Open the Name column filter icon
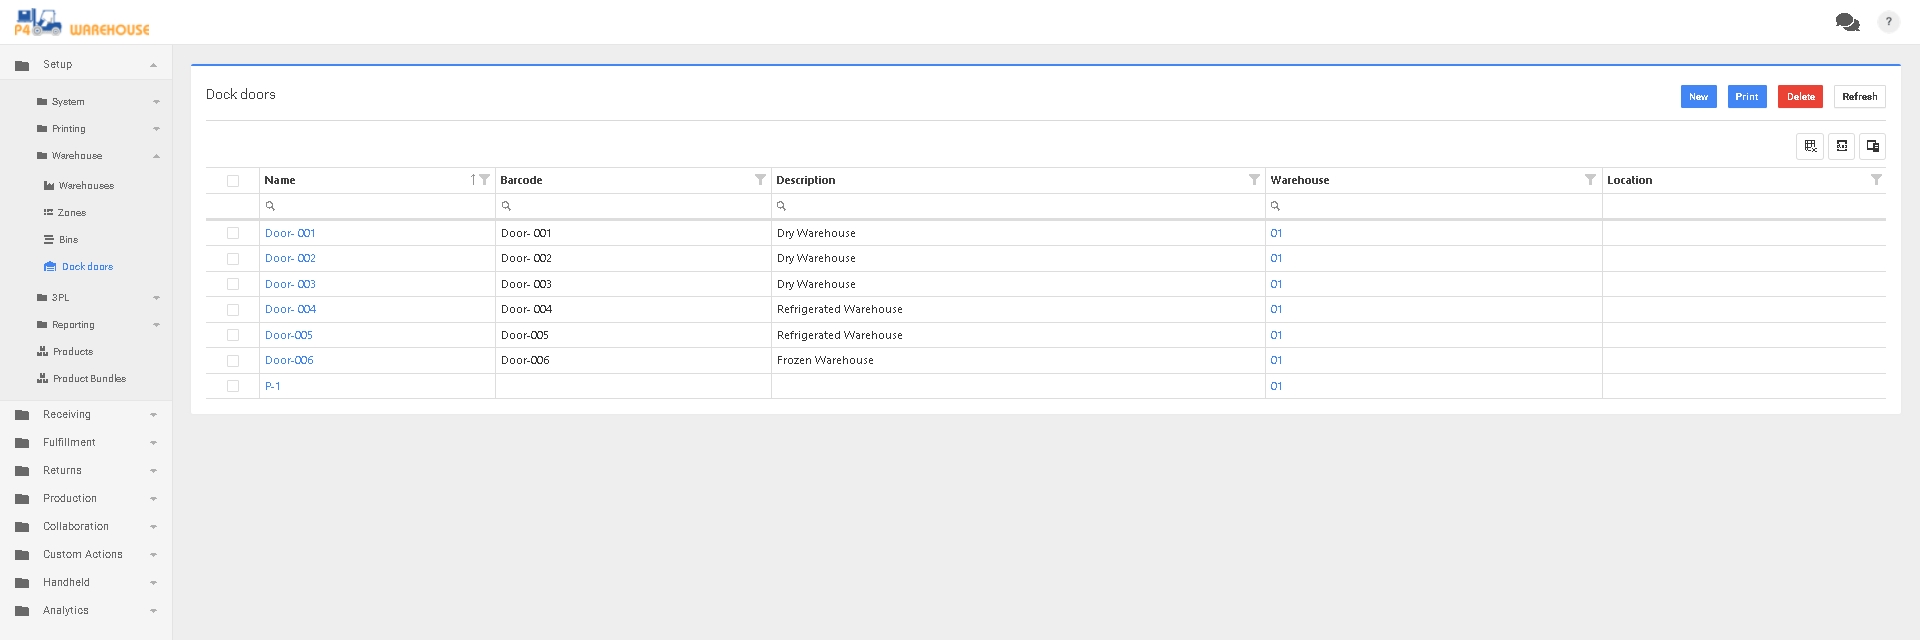This screenshot has width=1920, height=640. [x=485, y=180]
